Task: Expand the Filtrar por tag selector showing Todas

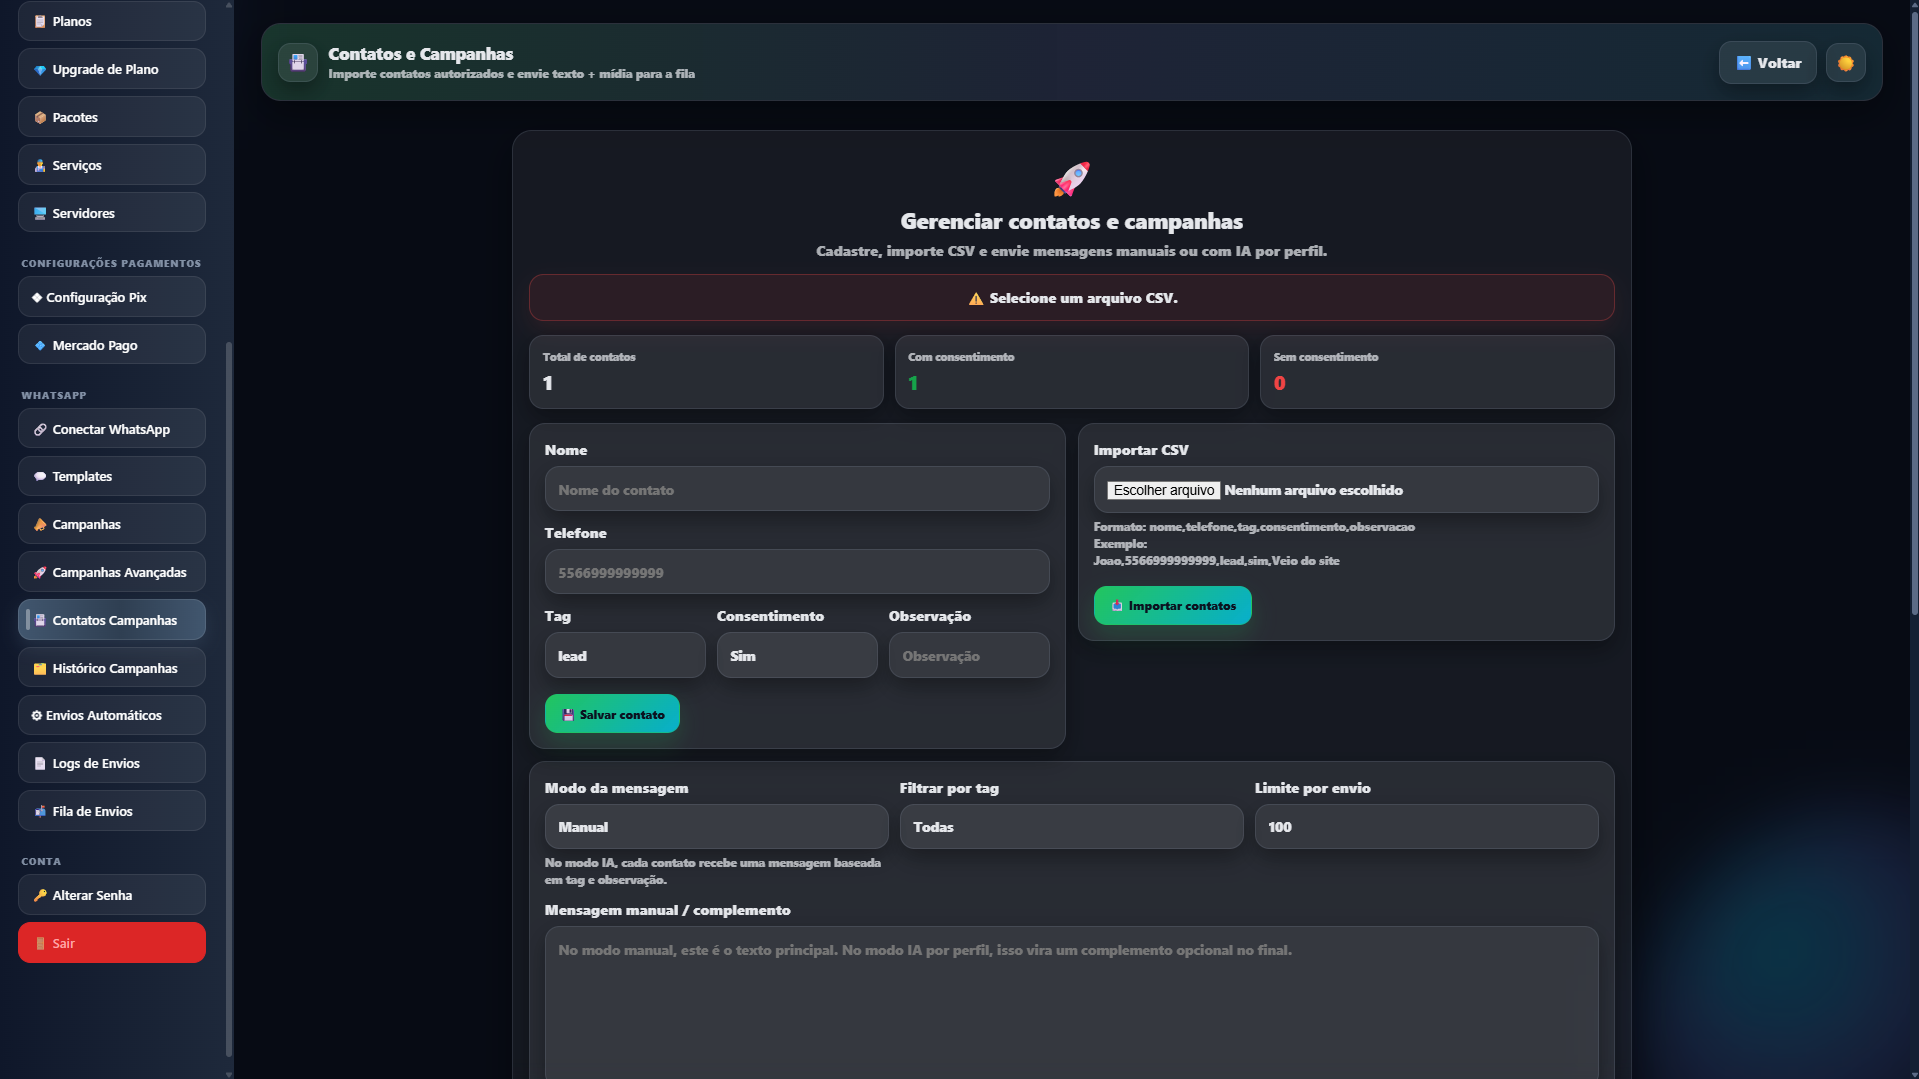Action: (x=1070, y=827)
